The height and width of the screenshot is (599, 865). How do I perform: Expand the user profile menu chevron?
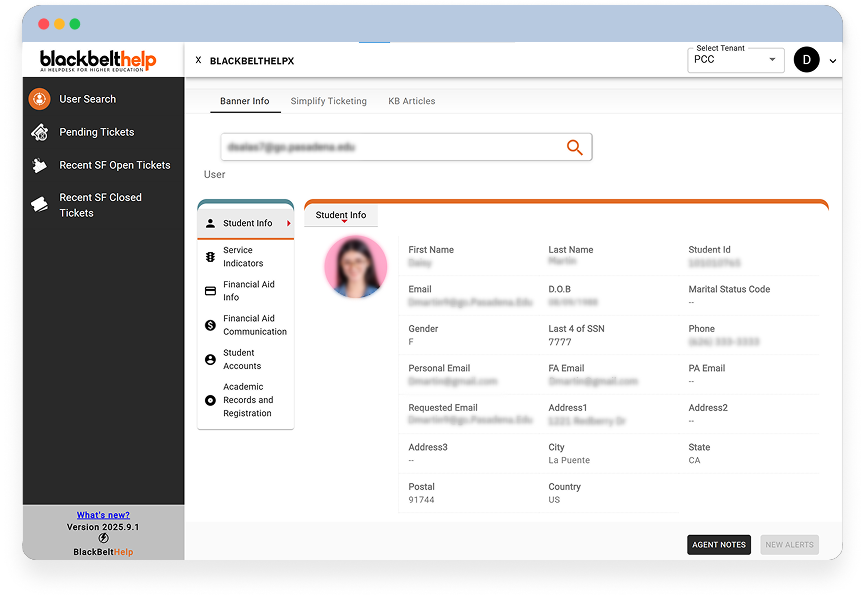[x=833, y=61]
